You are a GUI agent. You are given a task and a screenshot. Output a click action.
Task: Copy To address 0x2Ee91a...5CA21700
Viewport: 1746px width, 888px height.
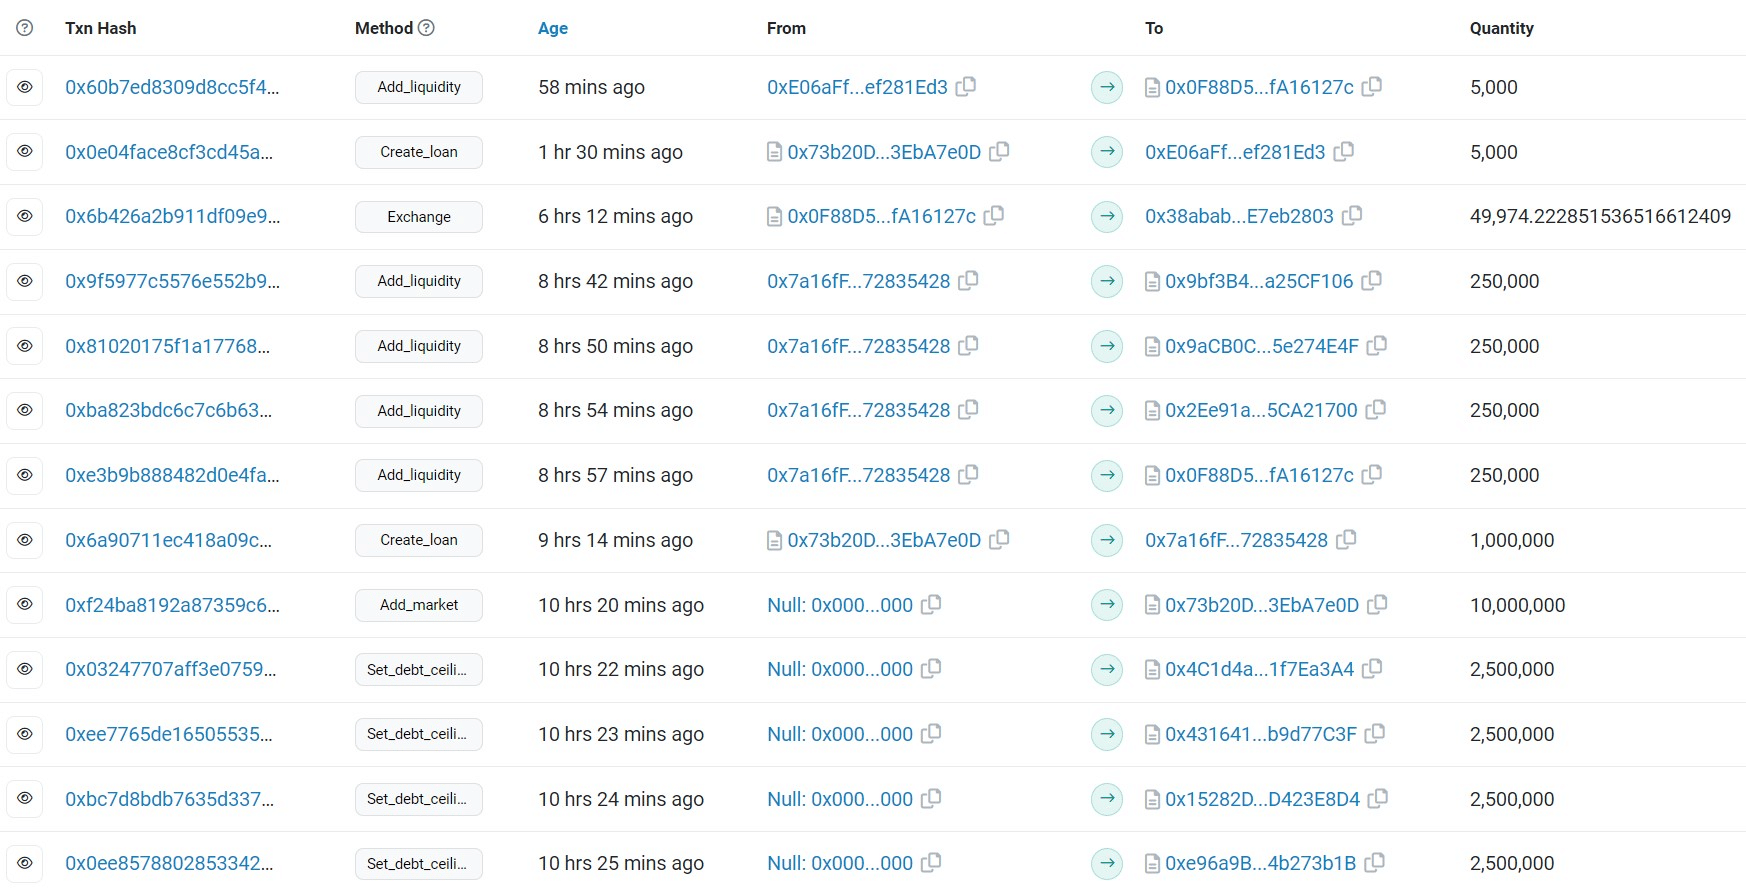point(1376,410)
